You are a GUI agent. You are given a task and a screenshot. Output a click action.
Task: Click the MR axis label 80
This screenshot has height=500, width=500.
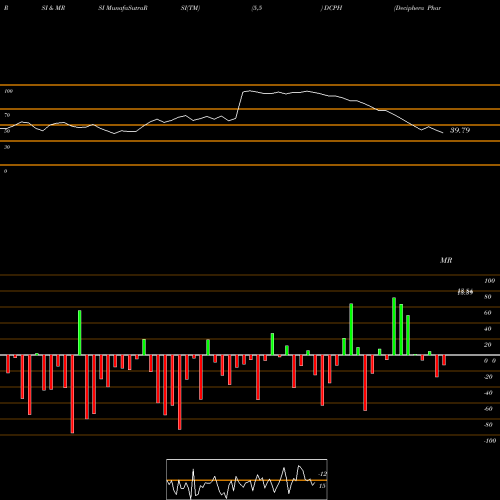click(488, 297)
